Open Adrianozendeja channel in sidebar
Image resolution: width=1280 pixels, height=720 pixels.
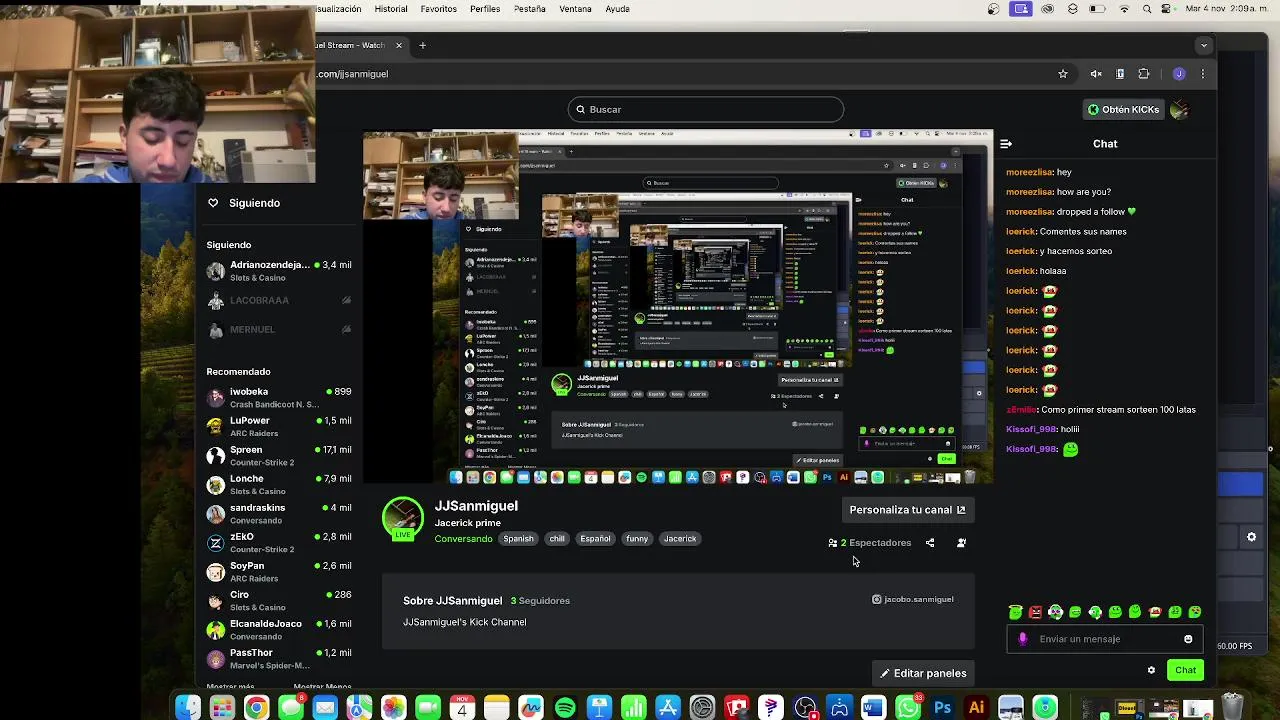point(279,271)
